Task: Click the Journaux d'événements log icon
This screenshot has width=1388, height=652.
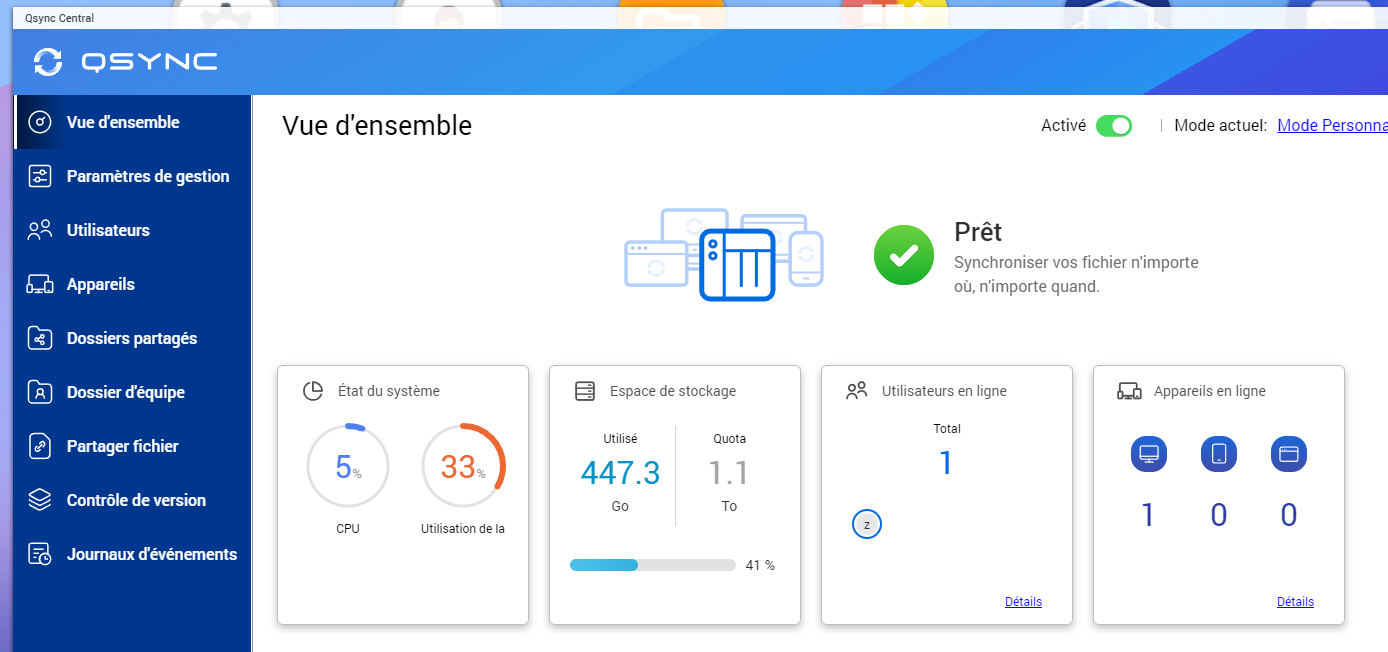Action: [40, 554]
